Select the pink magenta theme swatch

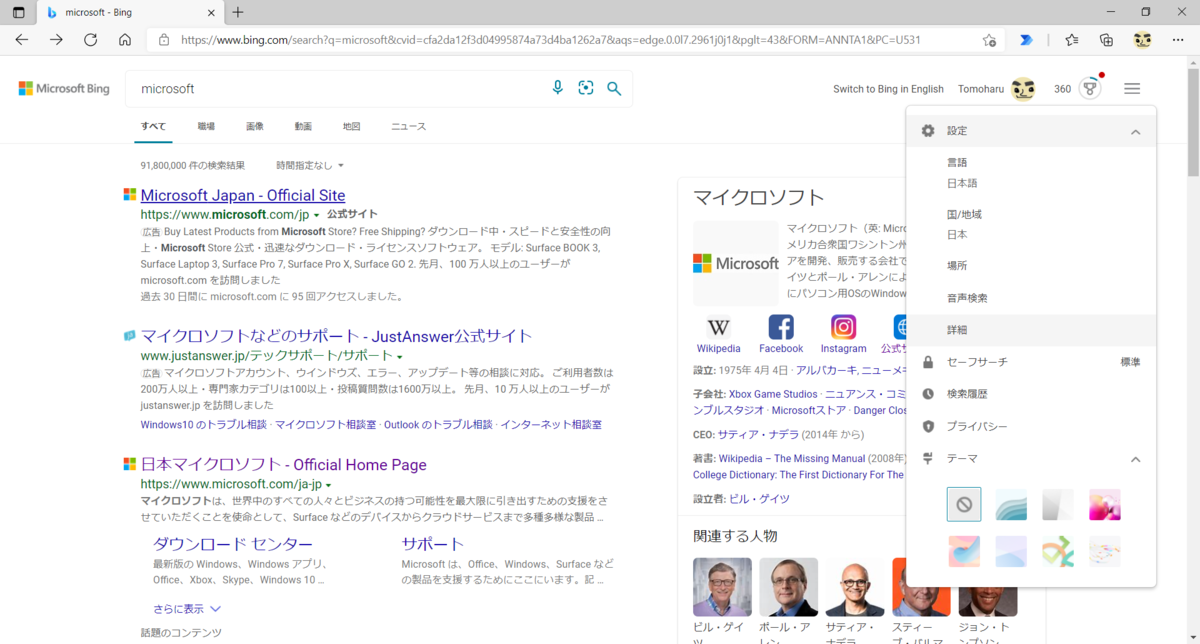coord(1105,505)
